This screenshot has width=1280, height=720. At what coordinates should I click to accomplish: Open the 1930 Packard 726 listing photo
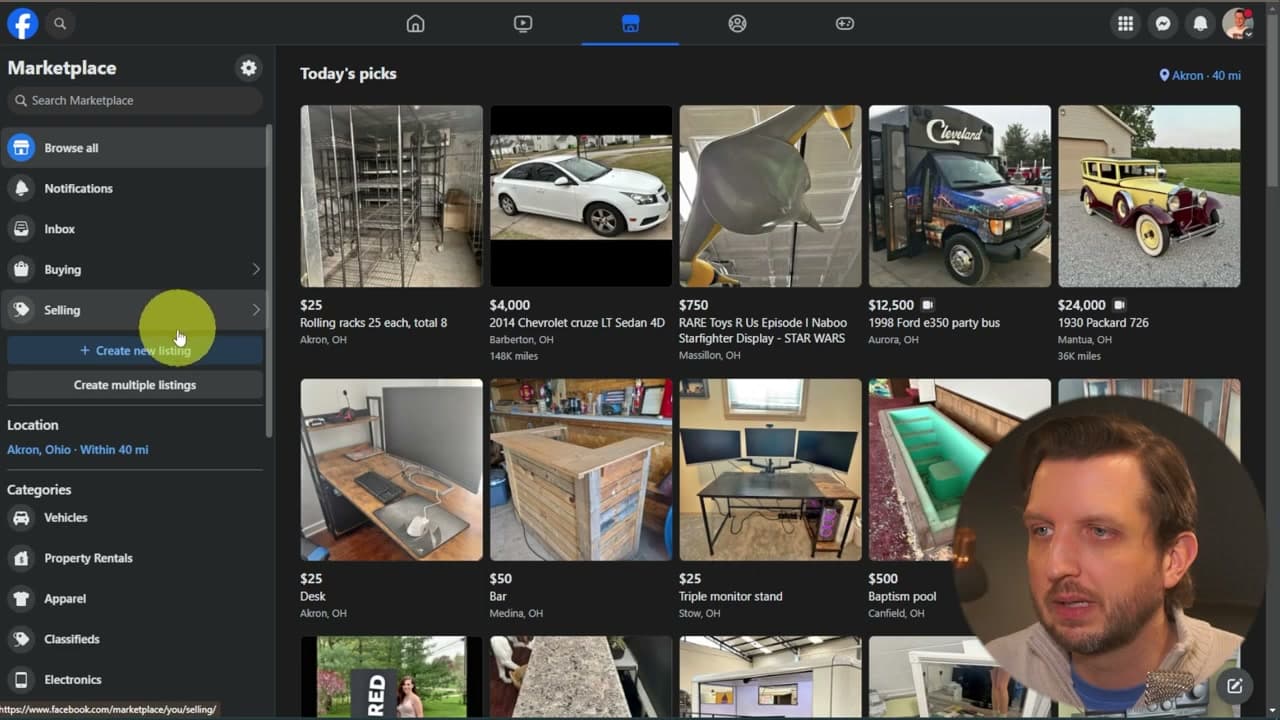click(1149, 196)
